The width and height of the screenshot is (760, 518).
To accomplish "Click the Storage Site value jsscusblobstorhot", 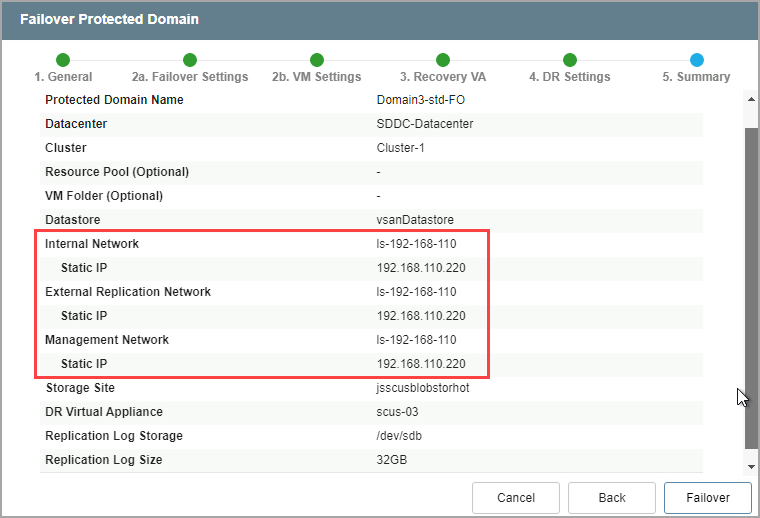I will (x=423, y=388).
